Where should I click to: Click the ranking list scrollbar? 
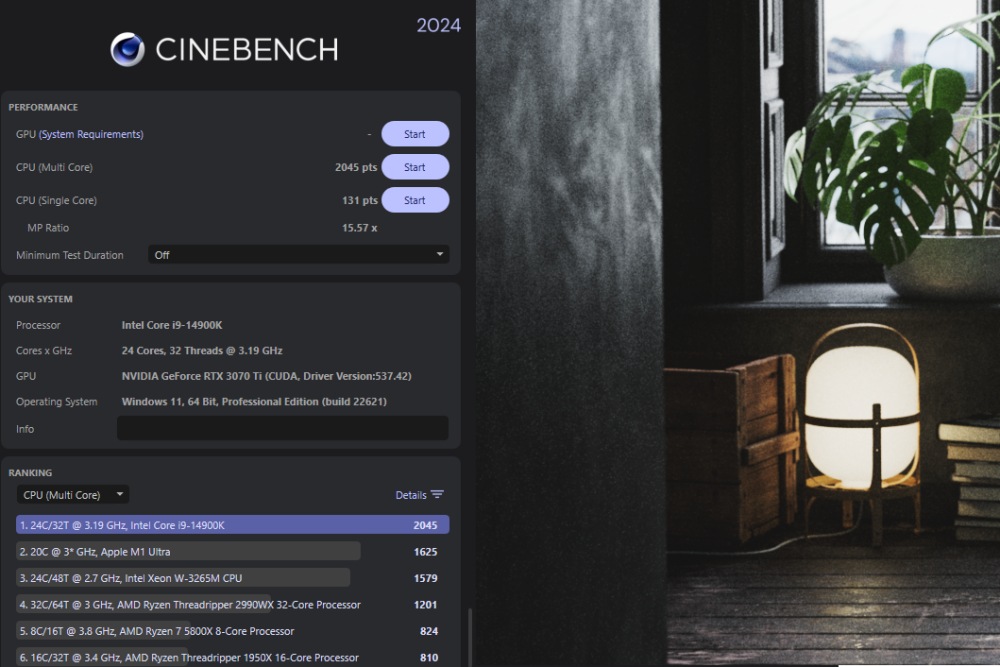coord(470,638)
